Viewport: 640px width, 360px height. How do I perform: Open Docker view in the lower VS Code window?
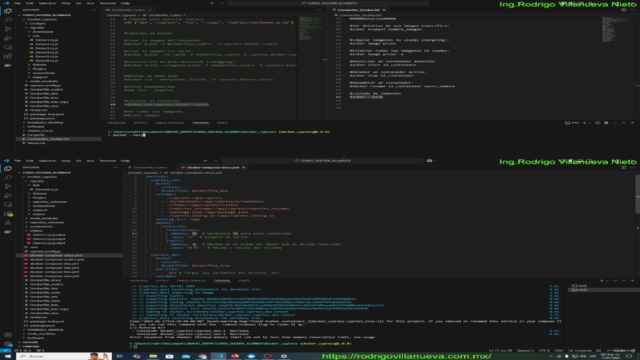pos(7,231)
